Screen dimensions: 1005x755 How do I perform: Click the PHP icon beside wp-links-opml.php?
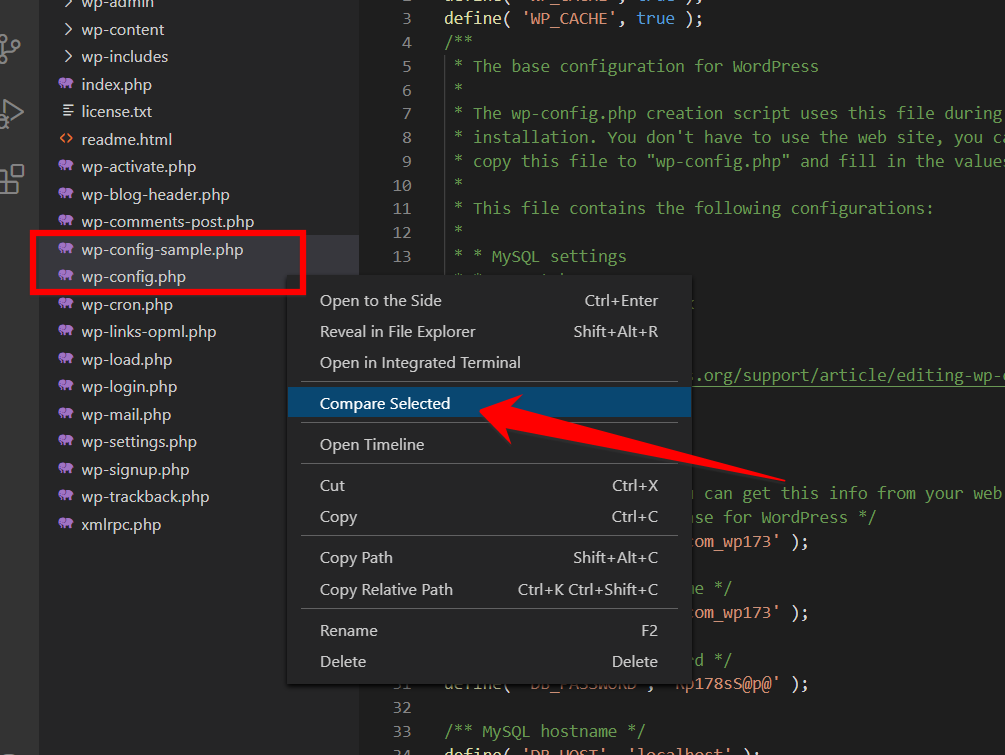(65, 331)
